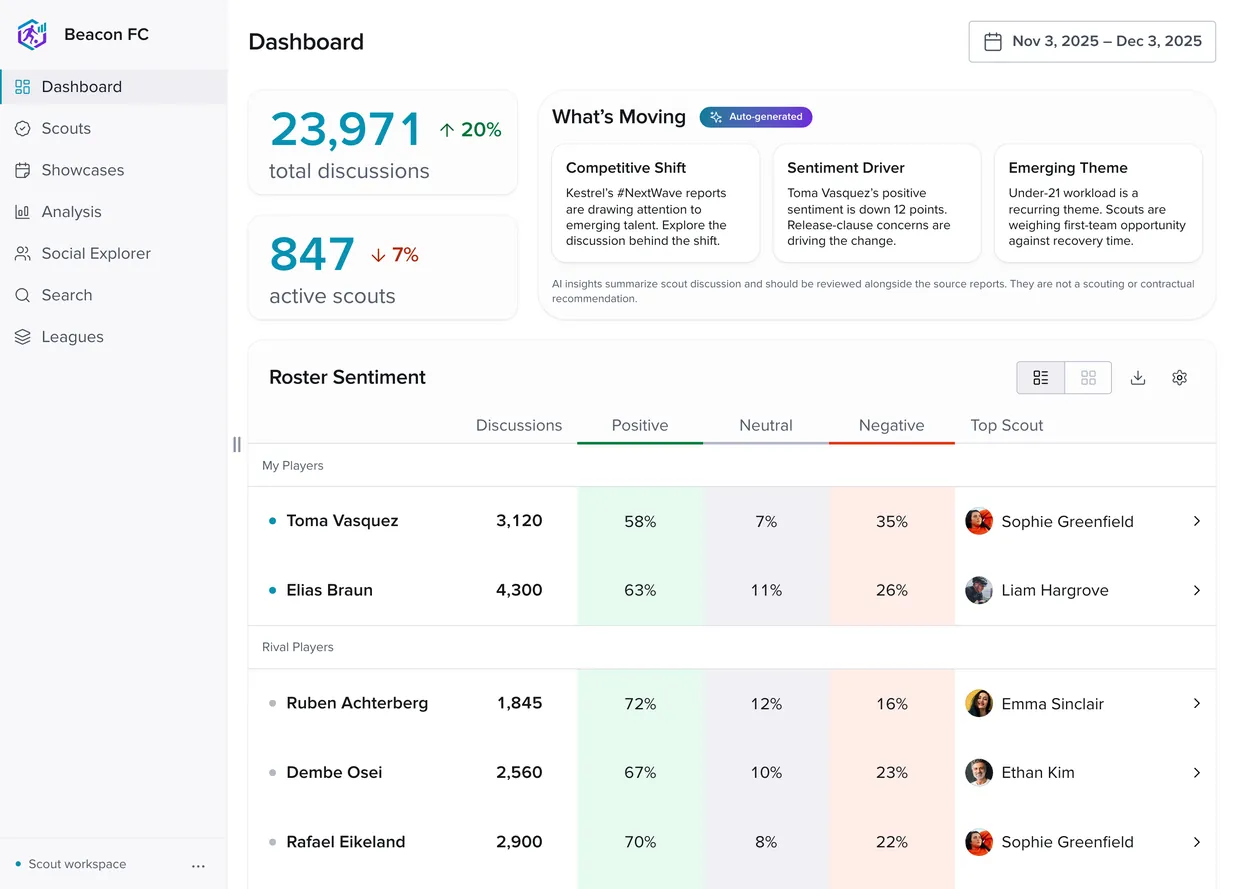Click the Leagues layers icon
Viewport: 1250px width, 889px height.
(x=22, y=337)
